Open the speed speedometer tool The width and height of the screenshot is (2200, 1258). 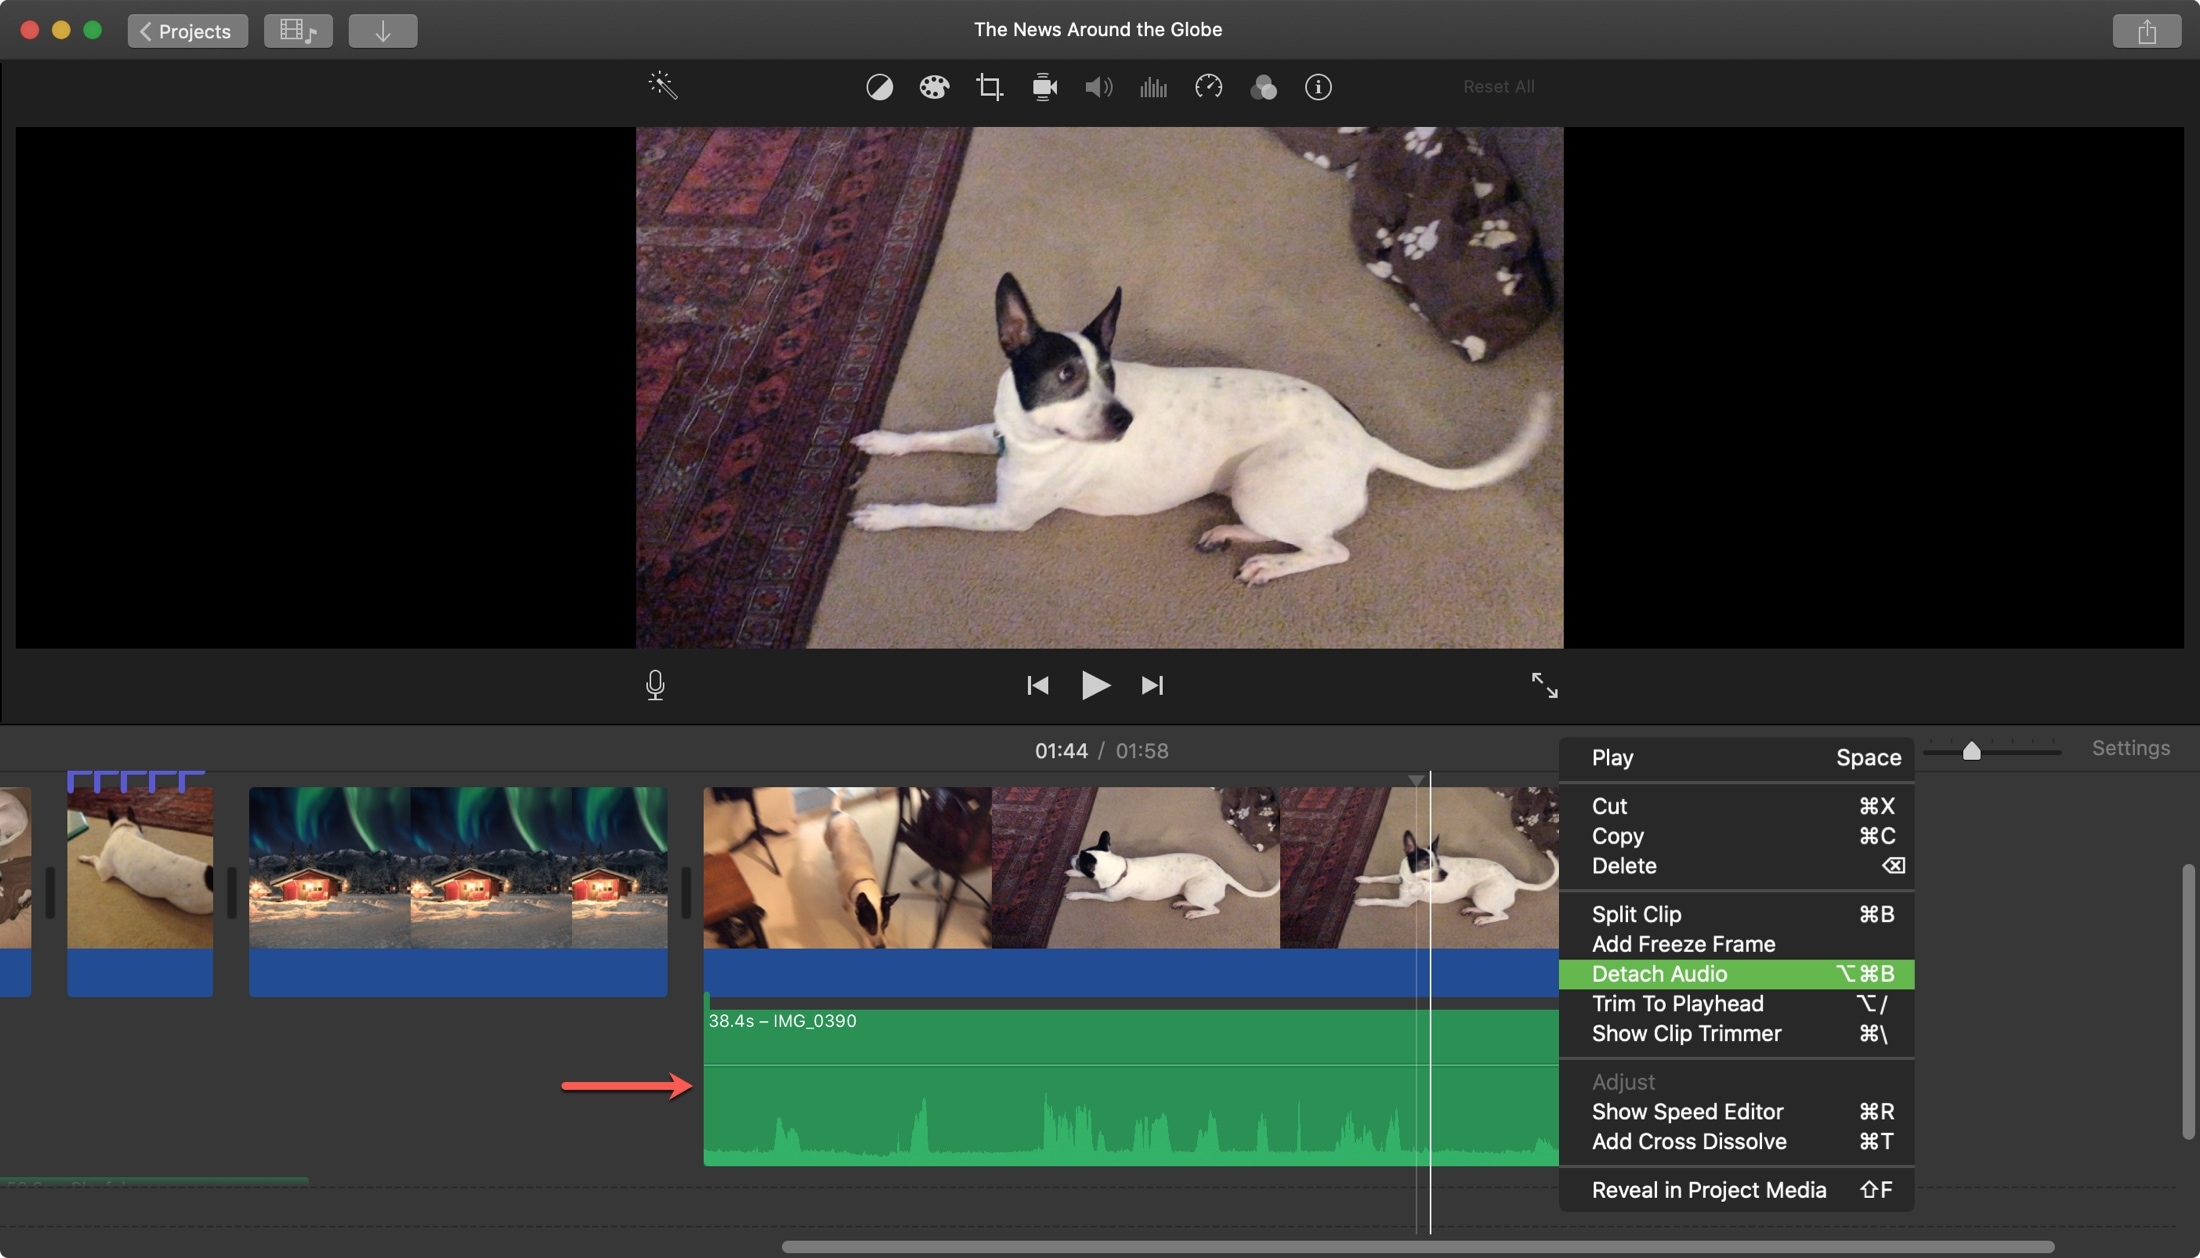(x=1208, y=87)
